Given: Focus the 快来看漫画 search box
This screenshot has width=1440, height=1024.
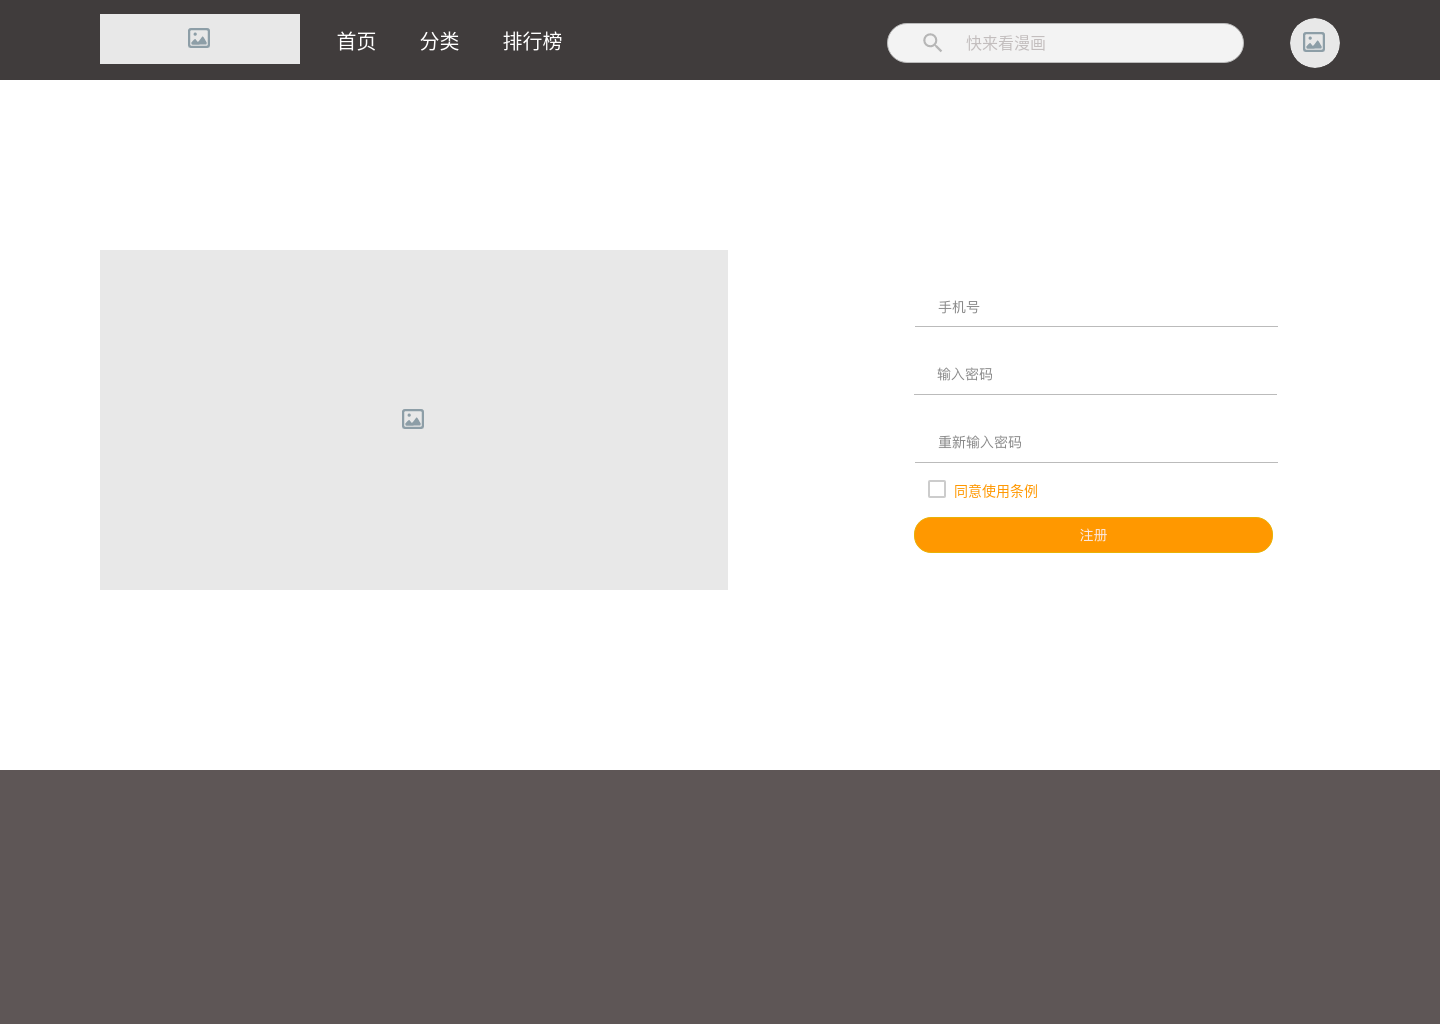Looking at the screenshot, I should 1065,43.
